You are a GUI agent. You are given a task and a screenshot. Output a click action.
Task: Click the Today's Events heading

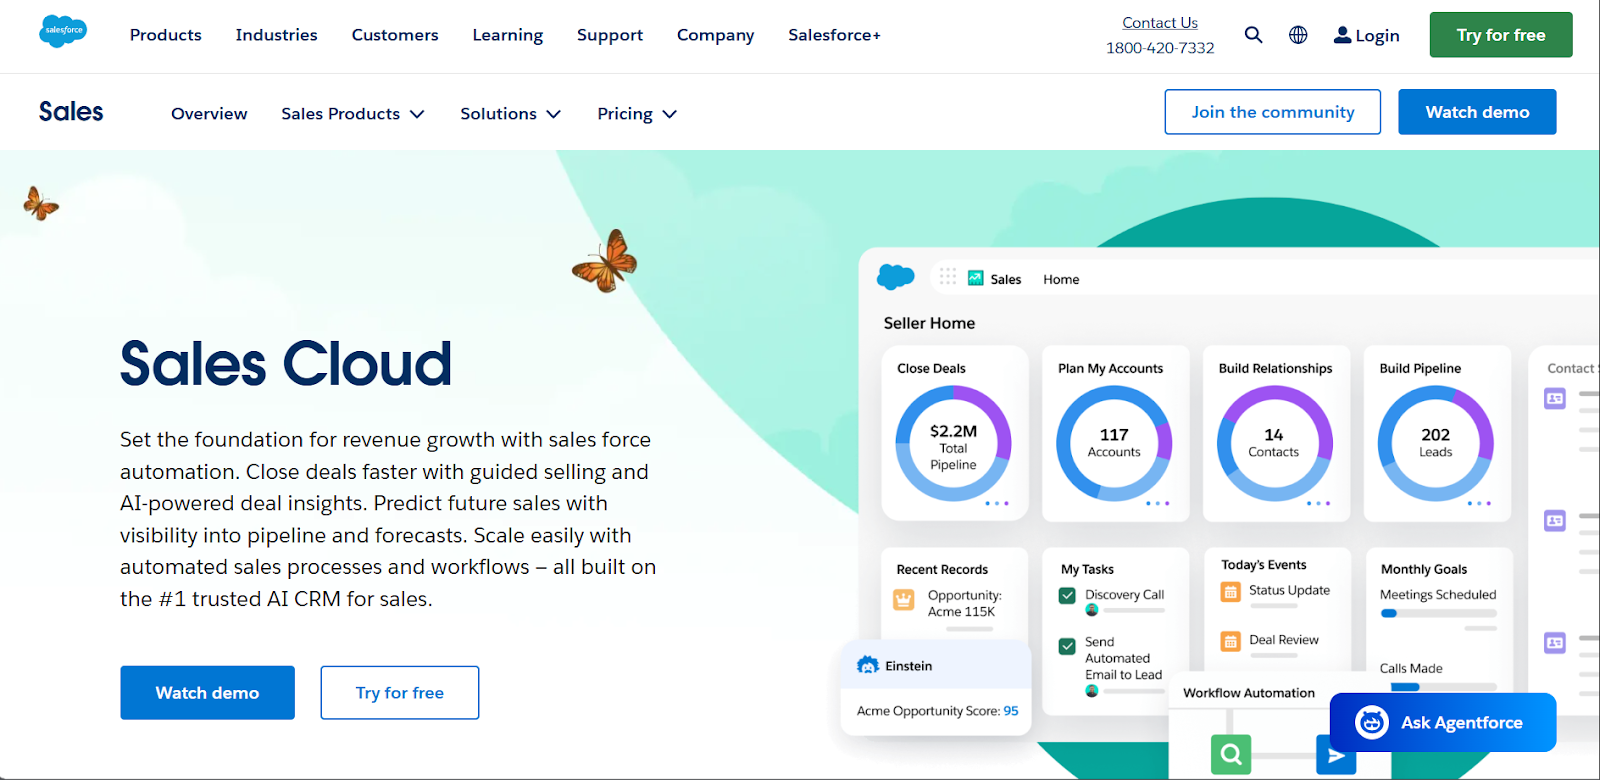click(x=1264, y=565)
